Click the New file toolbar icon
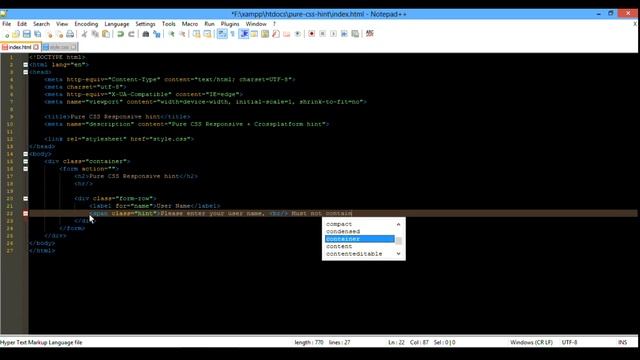Screen dimensions: 640x360 [6, 34]
